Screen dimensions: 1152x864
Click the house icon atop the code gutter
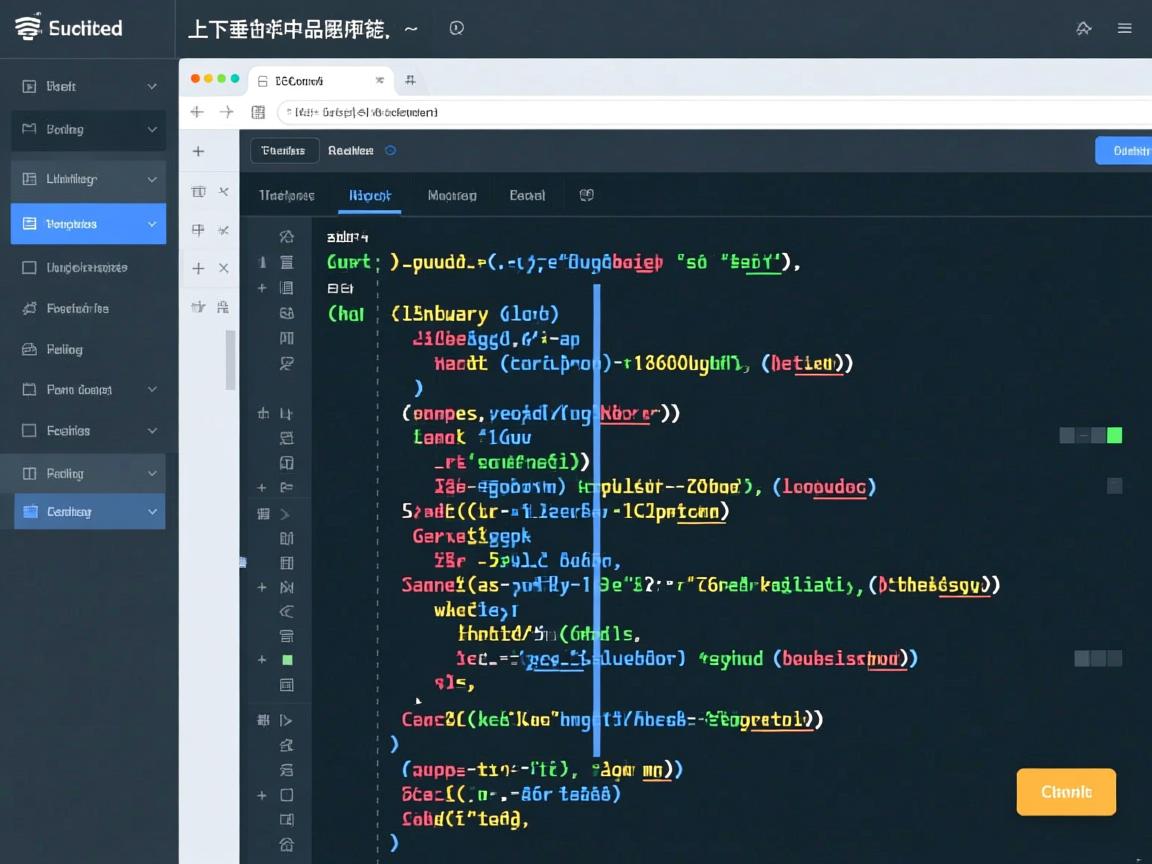287,237
